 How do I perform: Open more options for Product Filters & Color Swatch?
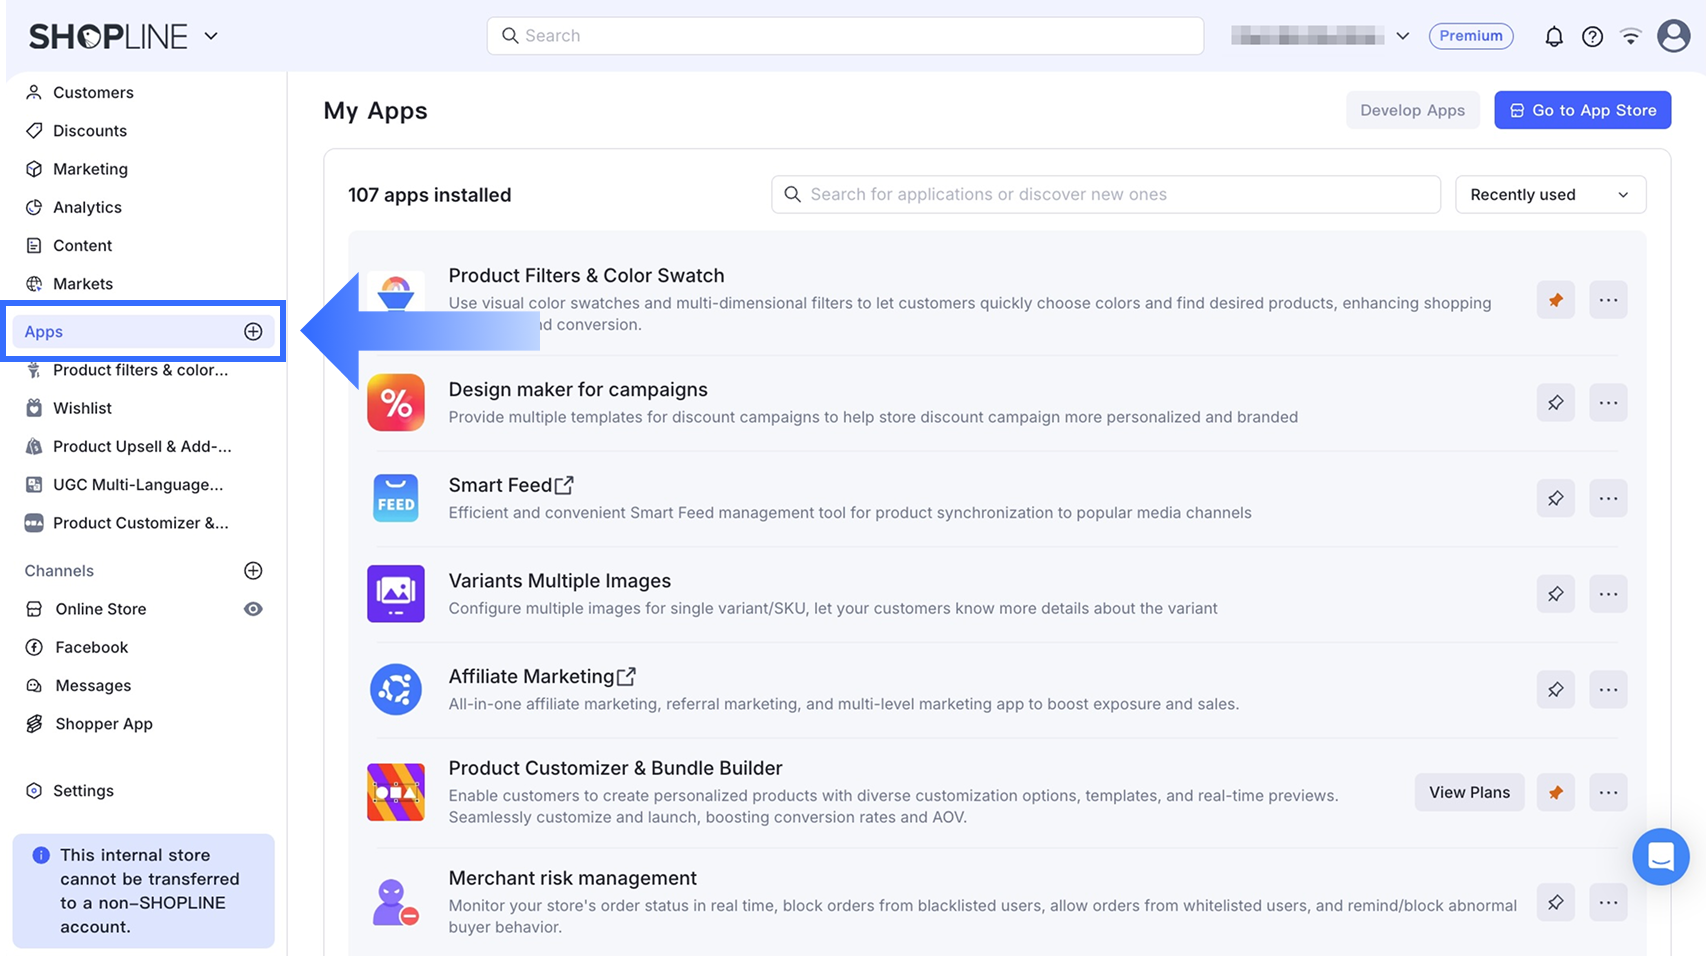click(x=1608, y=300)
